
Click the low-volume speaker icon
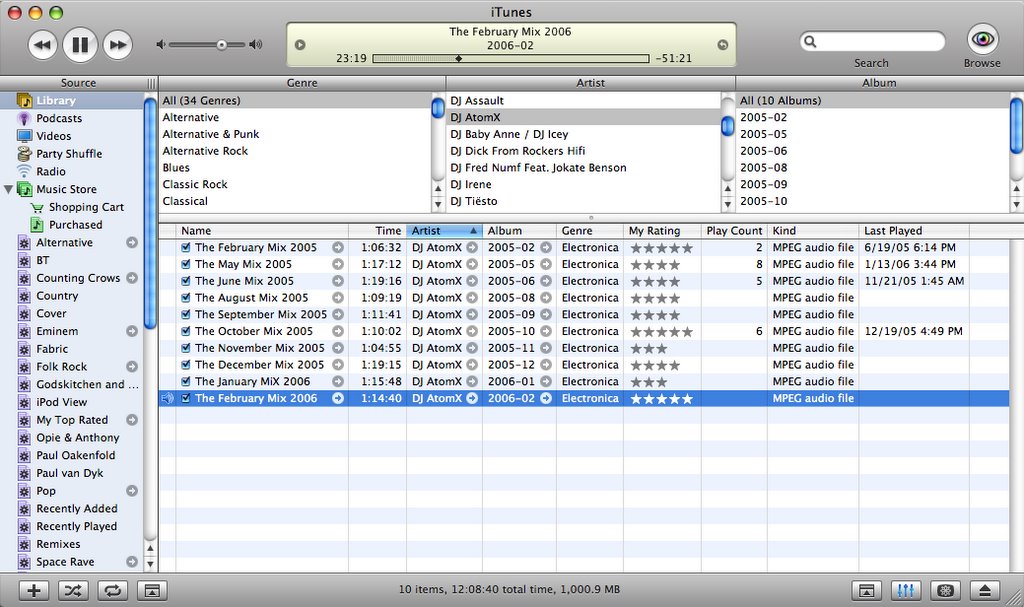[161, 44]
